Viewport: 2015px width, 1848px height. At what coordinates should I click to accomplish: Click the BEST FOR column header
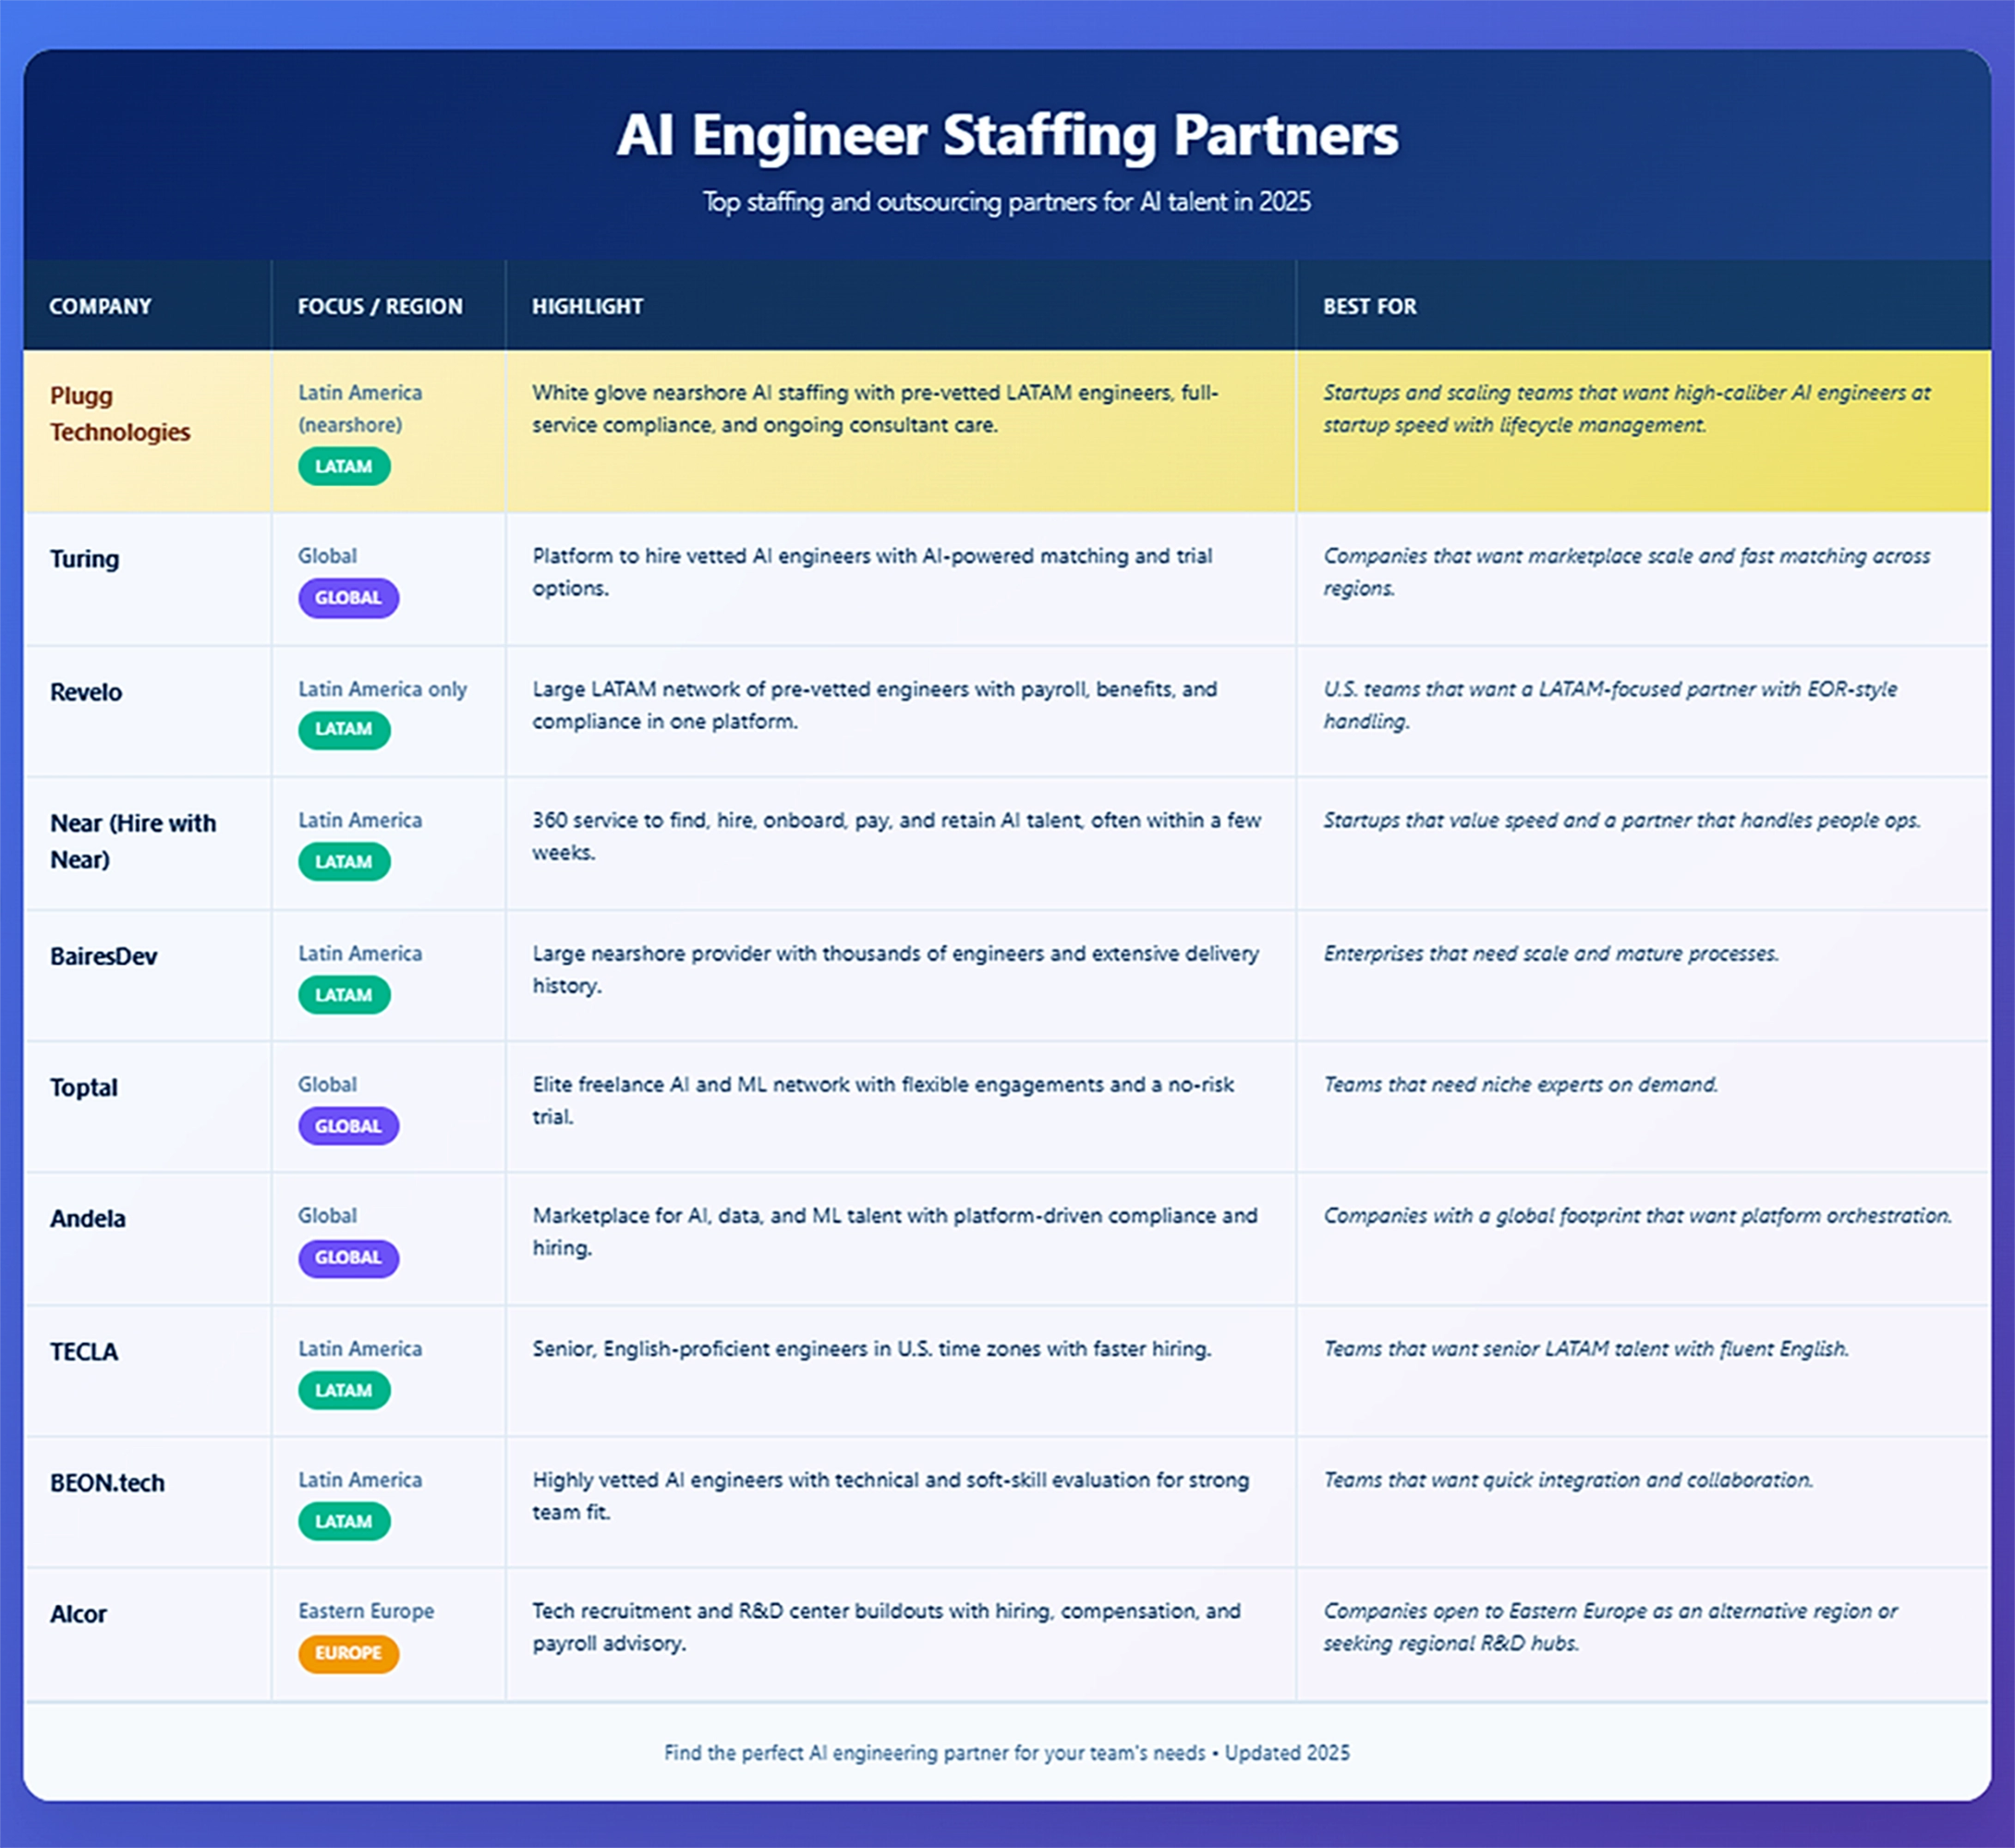[x=1369, y=306]
